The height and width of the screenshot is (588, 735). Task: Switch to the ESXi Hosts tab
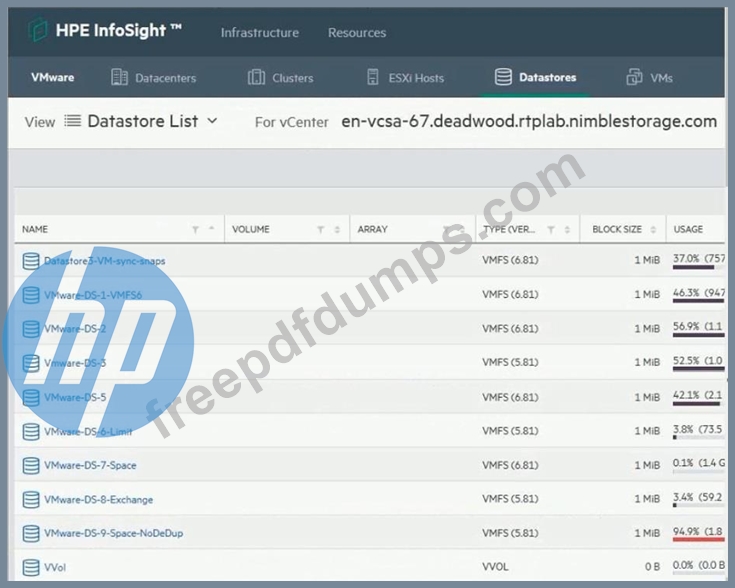pyautogui.click(x=405, y=77)
